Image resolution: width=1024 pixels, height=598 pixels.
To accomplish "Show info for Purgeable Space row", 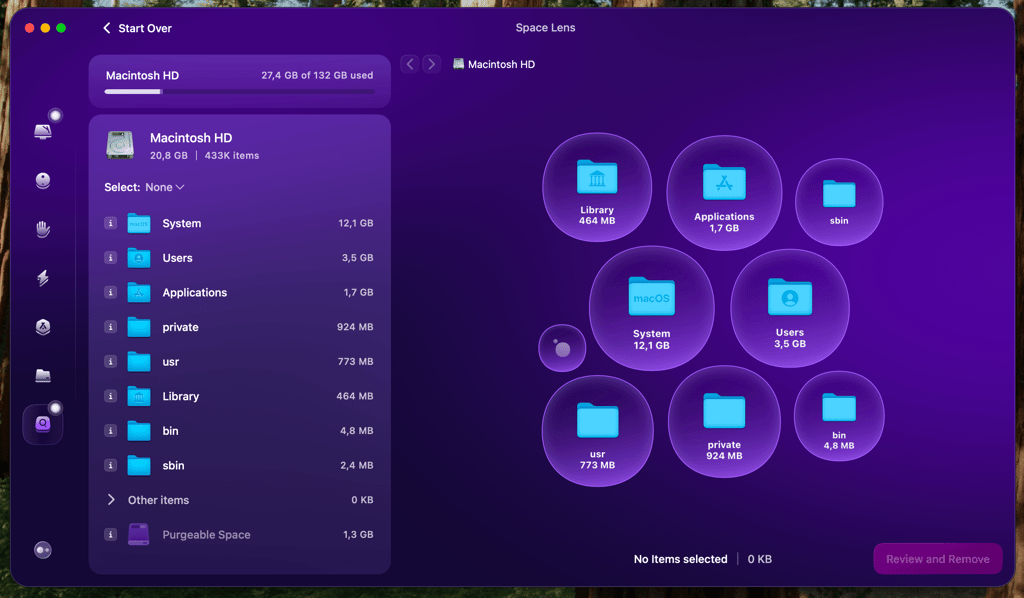I will tap(110, 535).
